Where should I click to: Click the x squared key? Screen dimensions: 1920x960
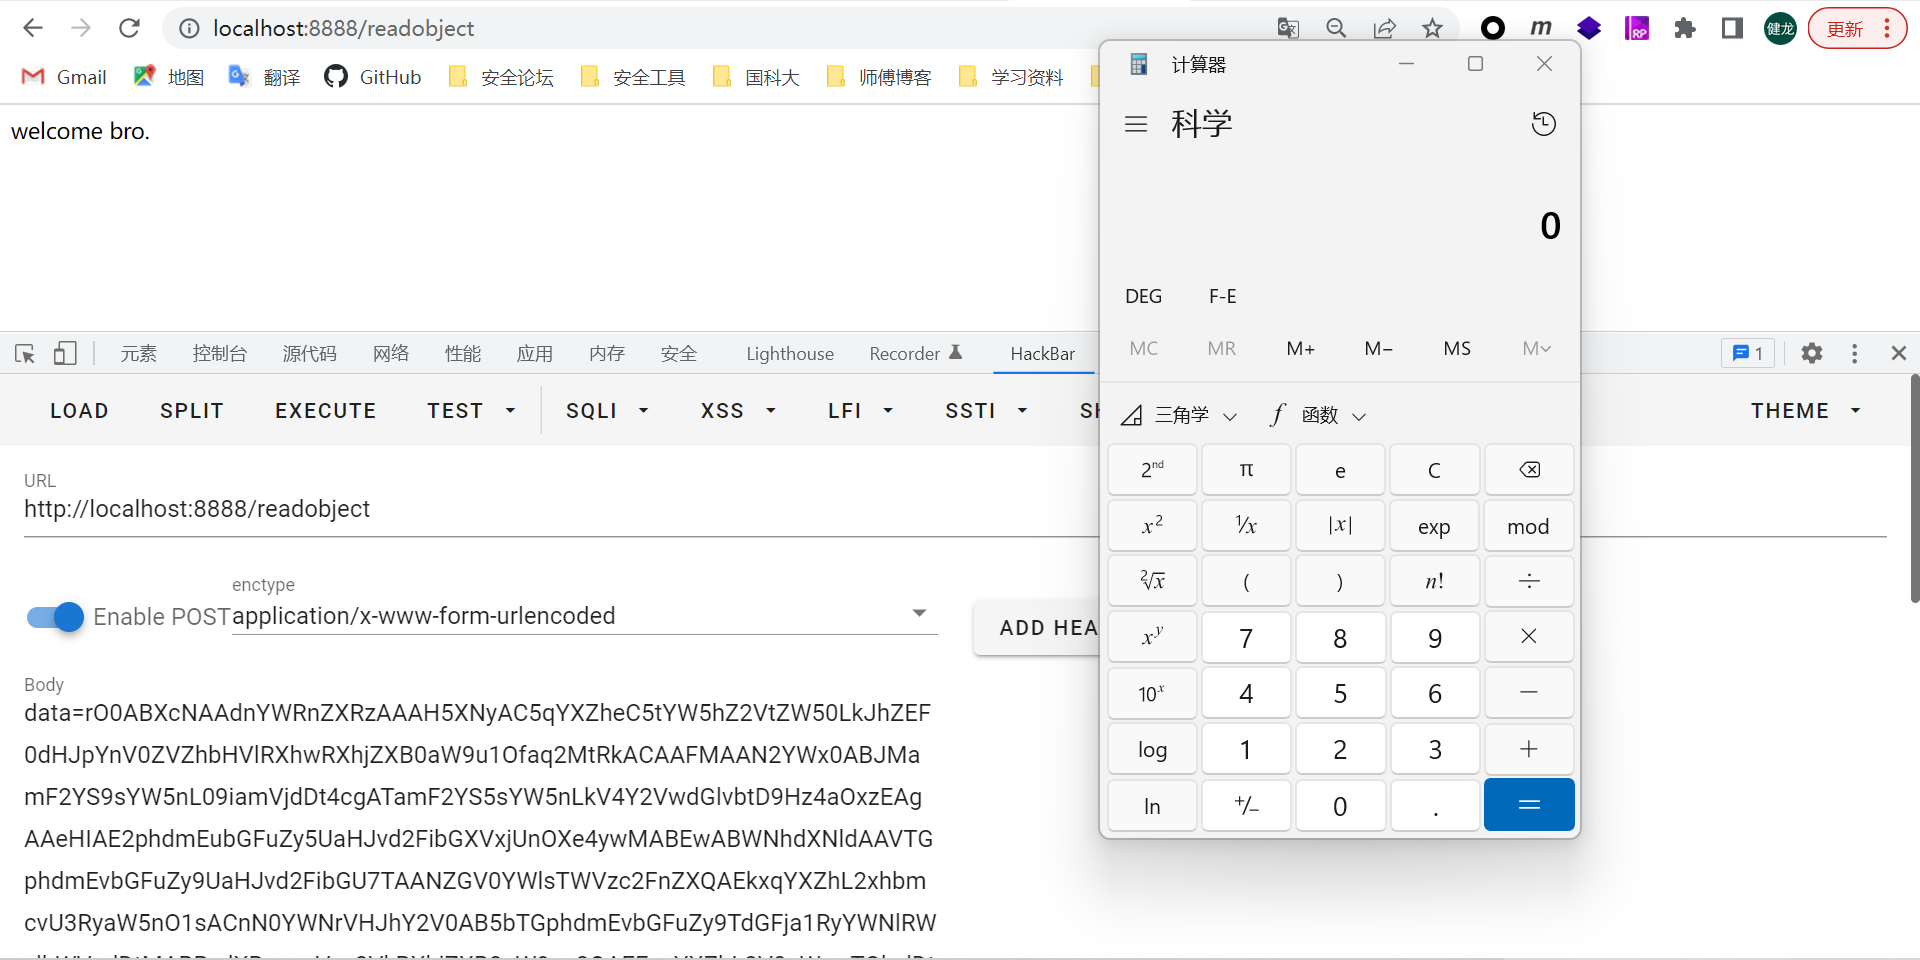pos(1152,526)
